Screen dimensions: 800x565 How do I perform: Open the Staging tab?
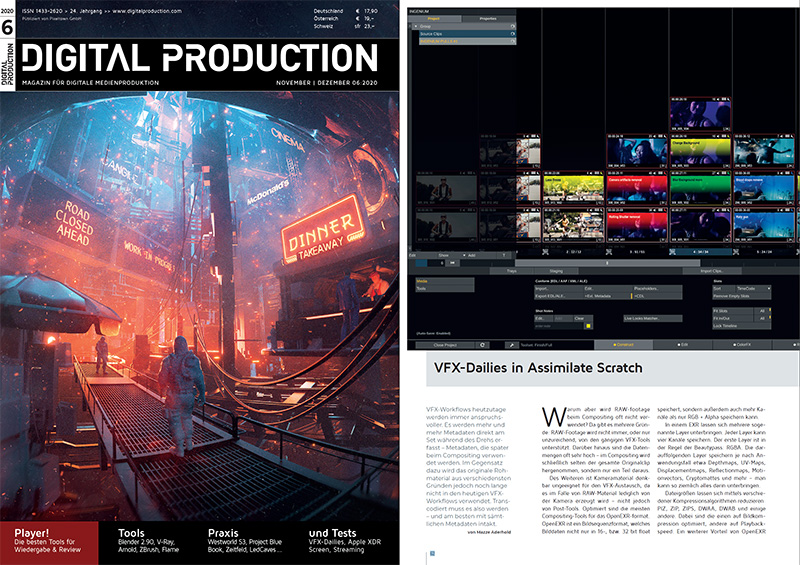pyautogui.click(x=556, y=271)
